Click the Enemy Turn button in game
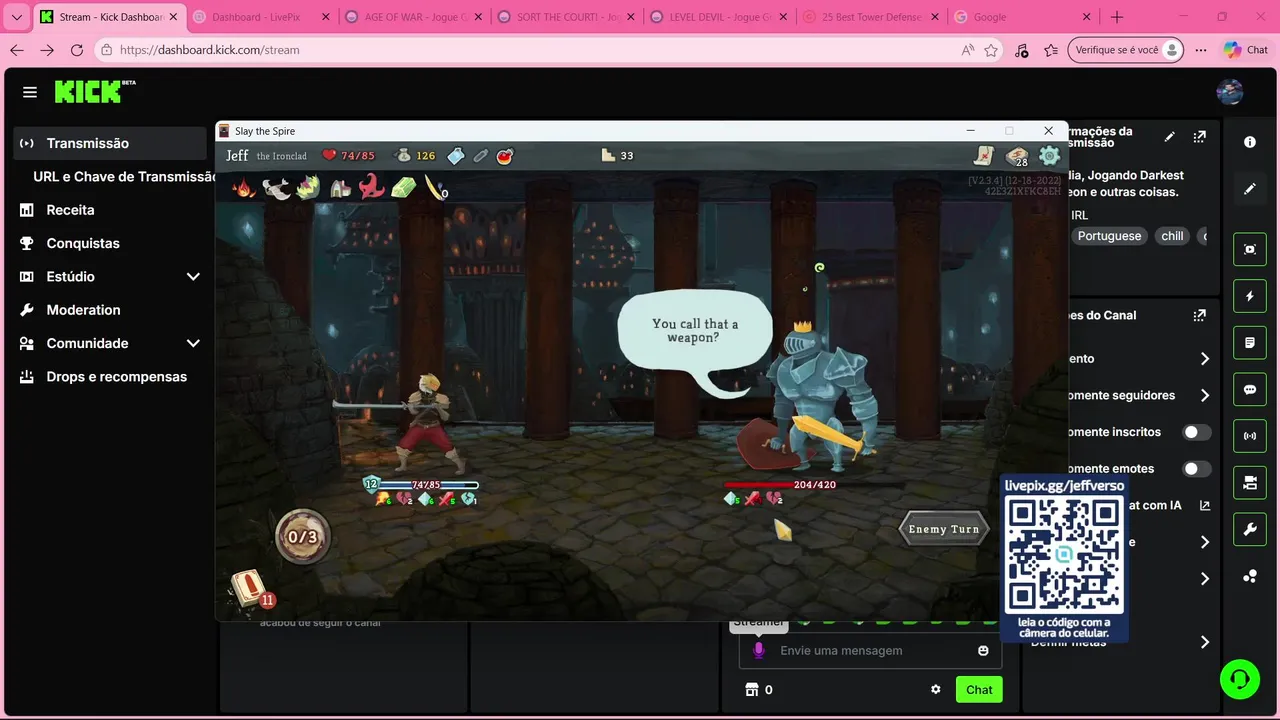Image resolution: width=1280 pixels, height=720 pixels. (943, 529)
